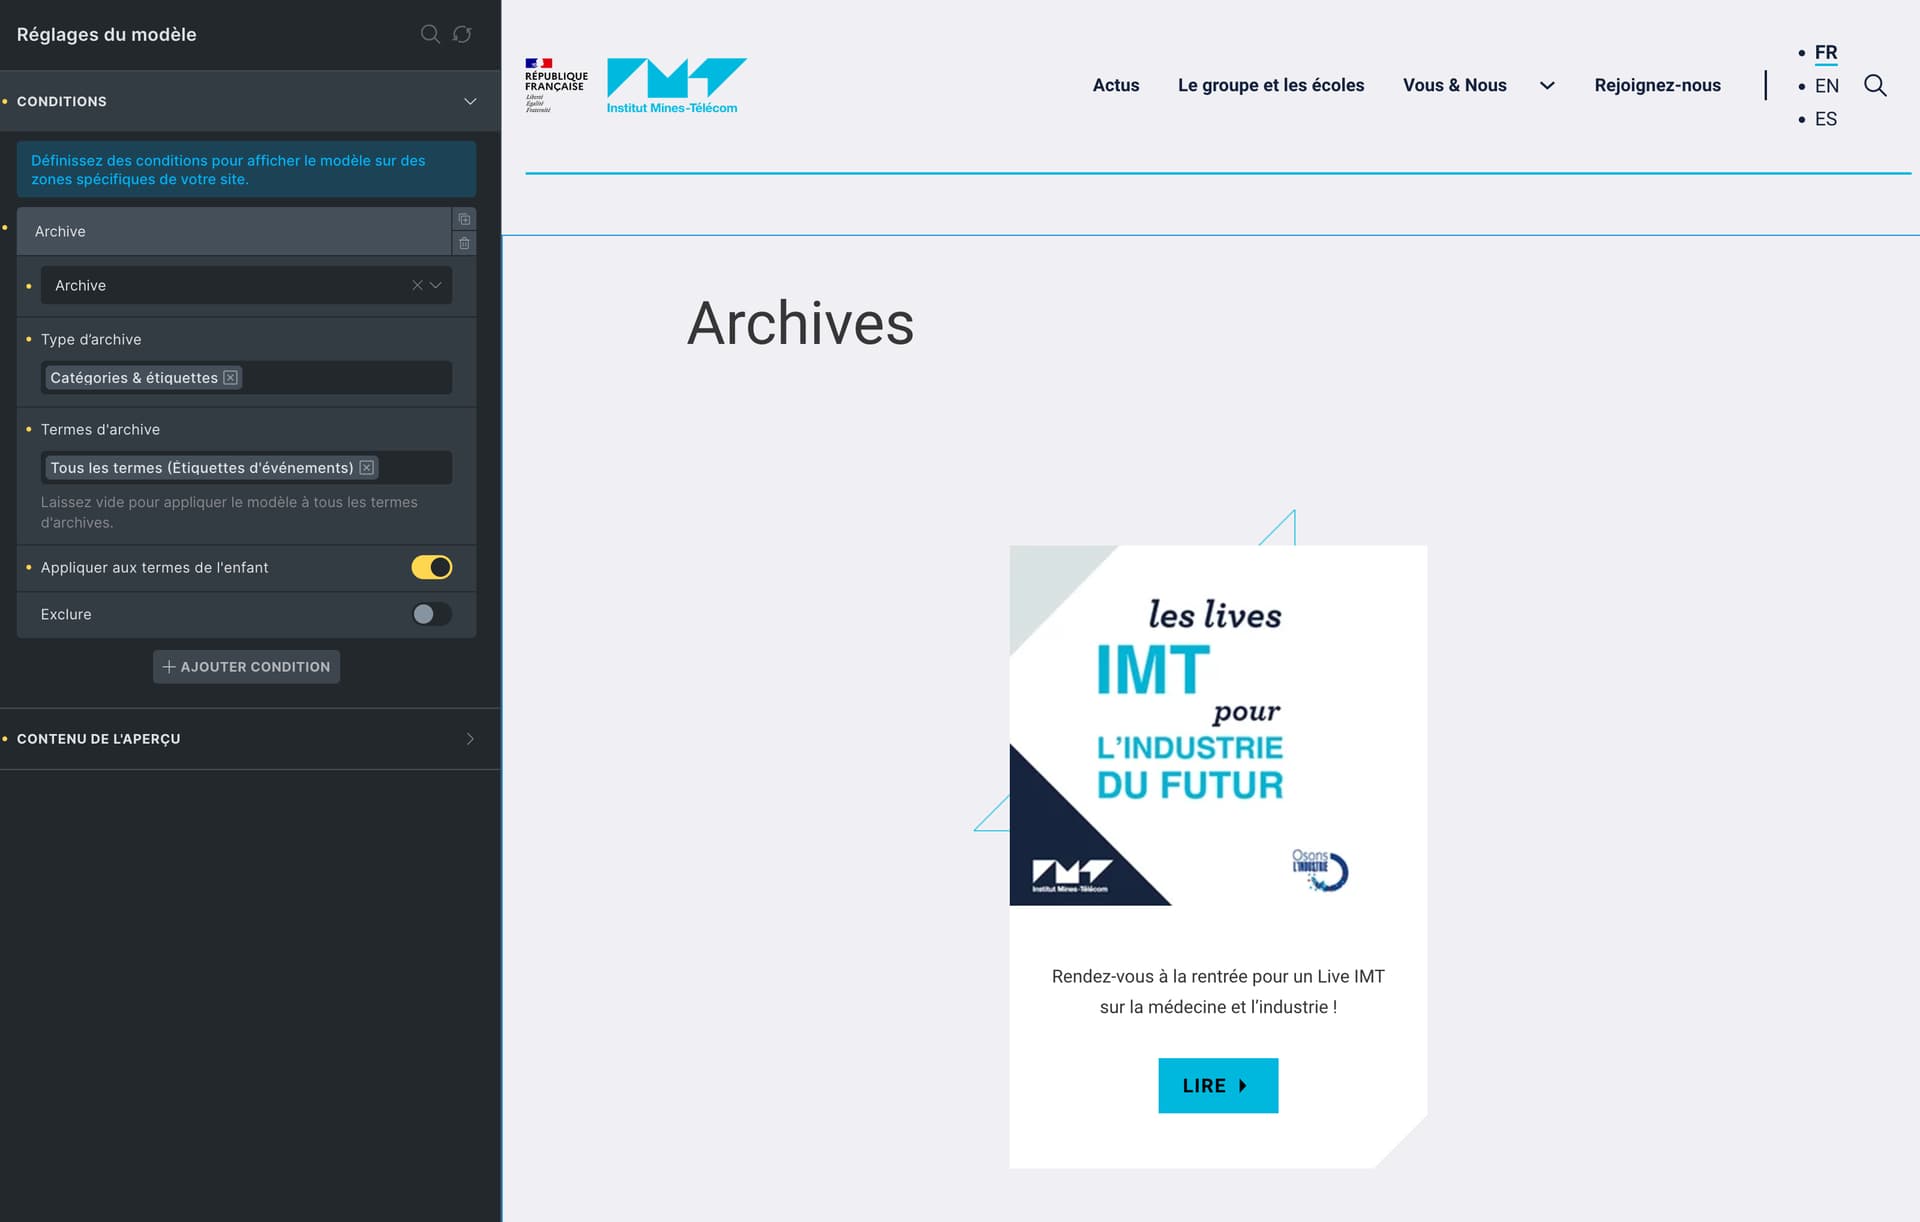The width and height of the screenshot is (1920, 1222).
Task: Click the reset icon in Réglages du modèle header
Action: click(462, 34)
